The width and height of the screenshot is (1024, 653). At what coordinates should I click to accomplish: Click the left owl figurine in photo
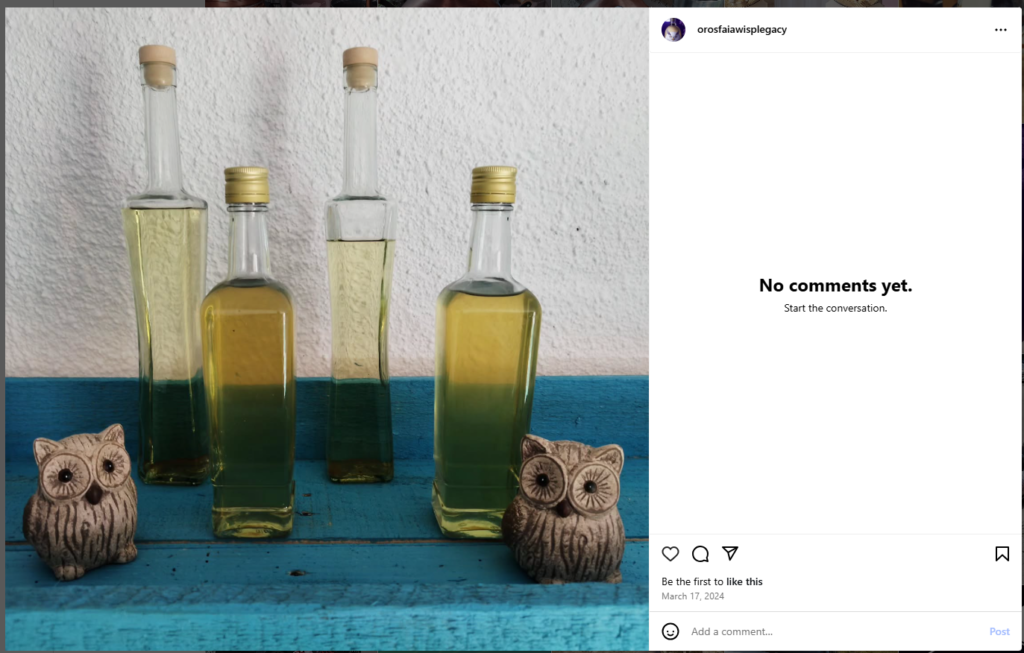82,500
